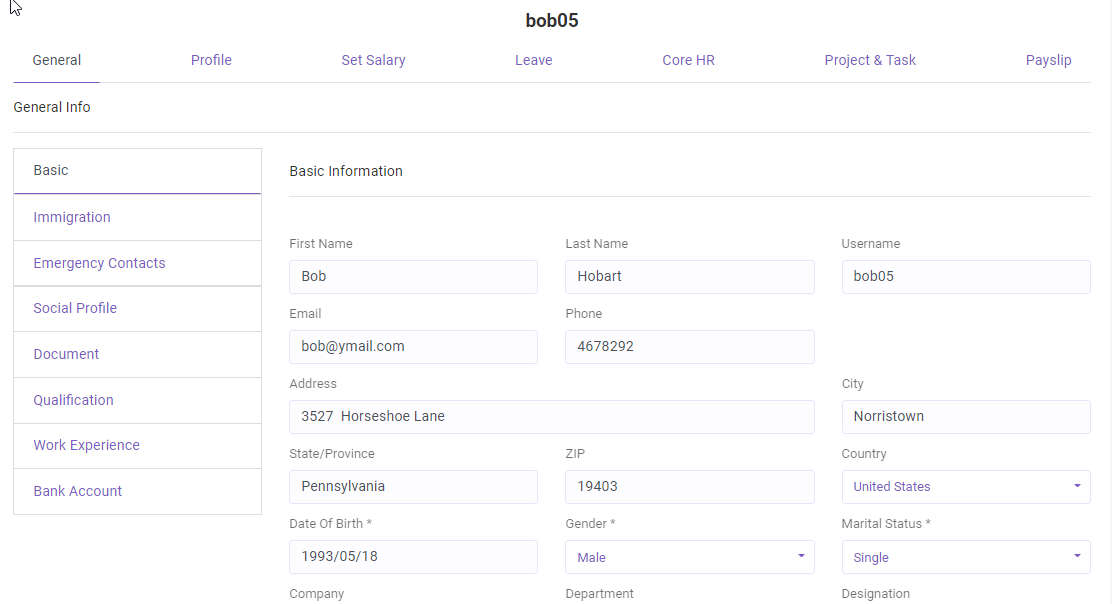The height and width of the screenshot is (604, 1112).
Task: Open Bank Account section
Action: (x=78, y=491)
